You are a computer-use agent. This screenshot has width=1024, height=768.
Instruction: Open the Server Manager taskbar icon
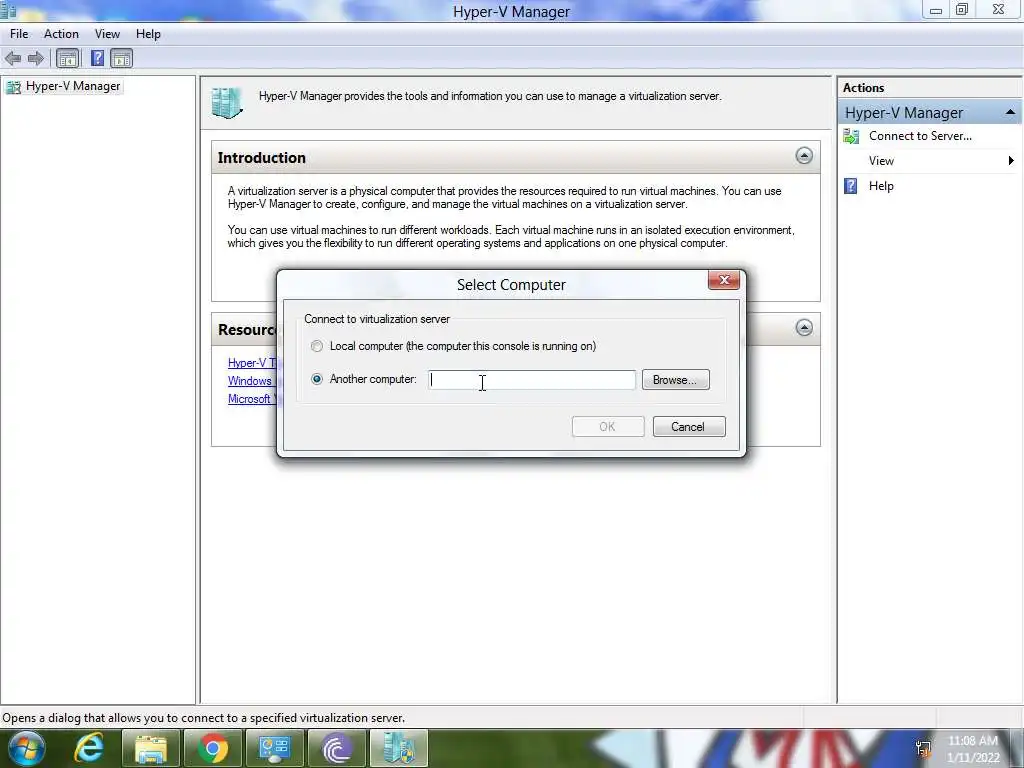275,748
